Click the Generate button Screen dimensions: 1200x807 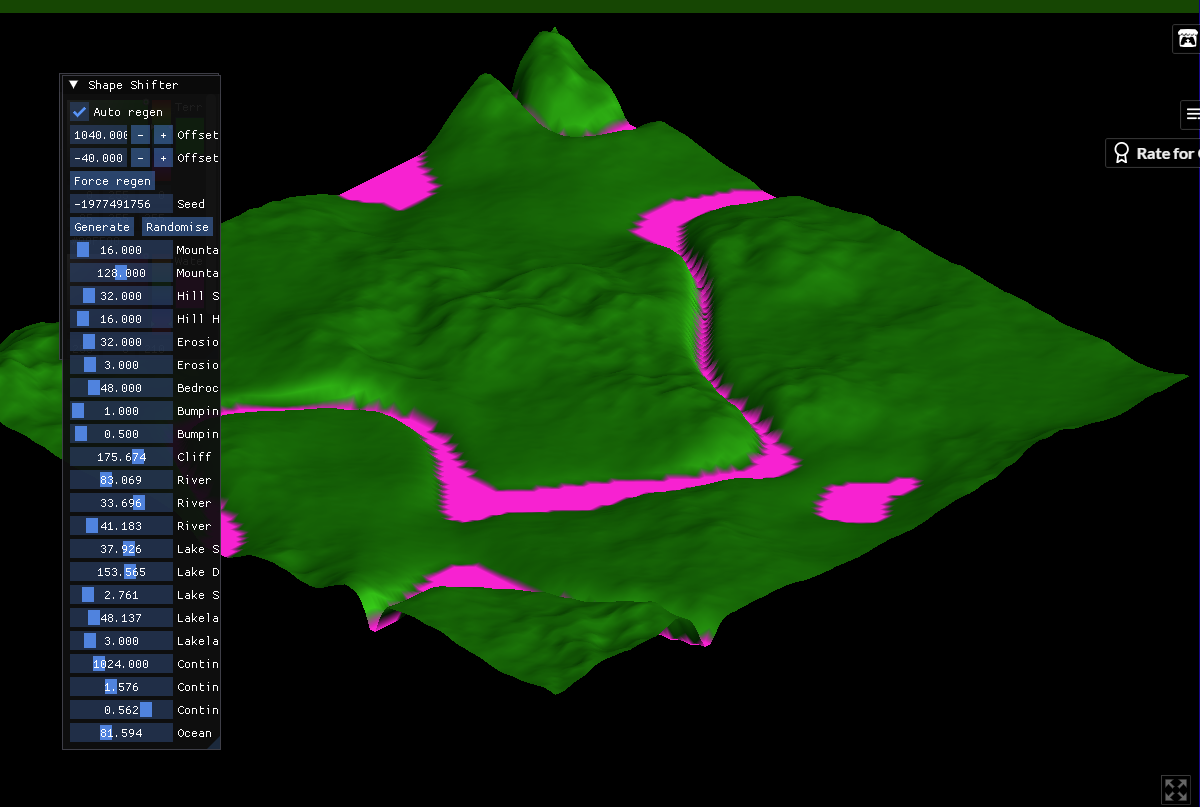102,227
